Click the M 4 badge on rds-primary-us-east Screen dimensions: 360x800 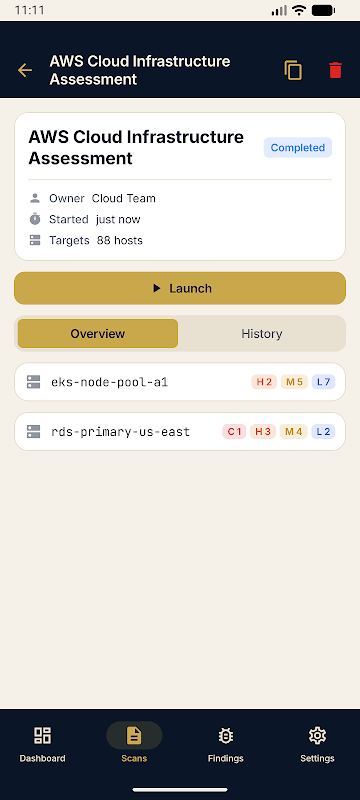[294, 432]
